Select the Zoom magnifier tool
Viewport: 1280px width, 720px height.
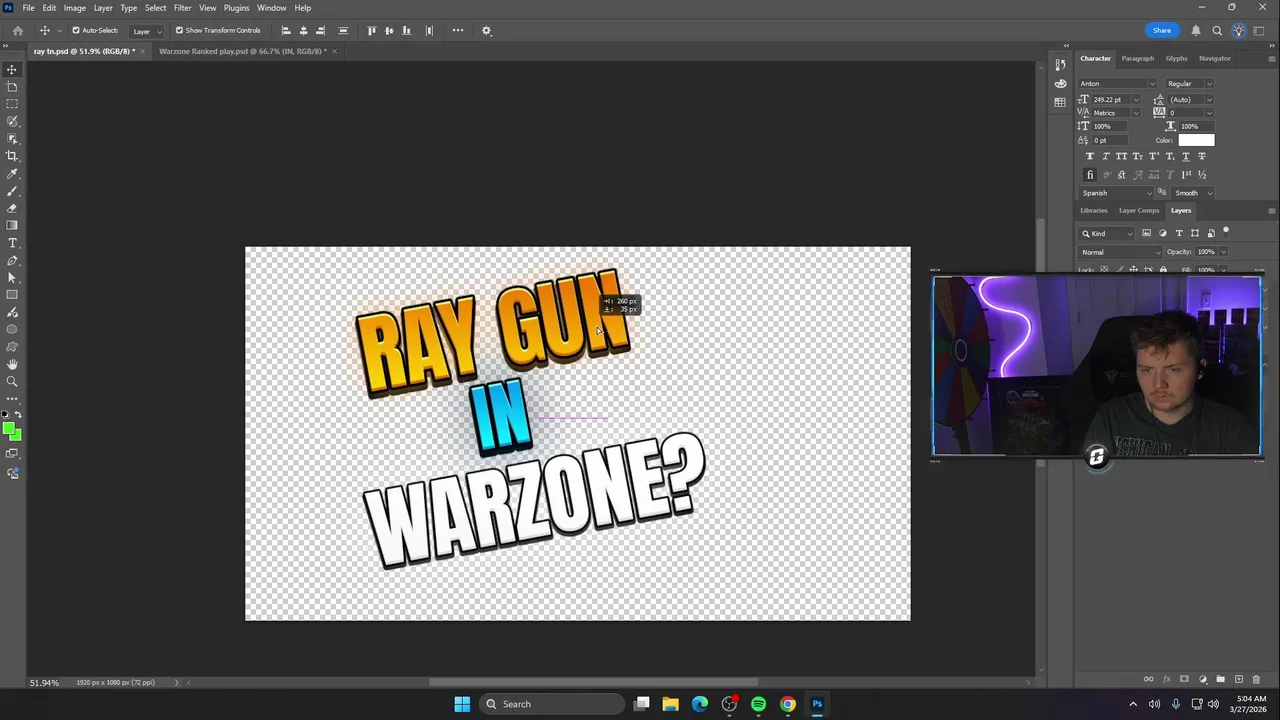tap(12, 381)
